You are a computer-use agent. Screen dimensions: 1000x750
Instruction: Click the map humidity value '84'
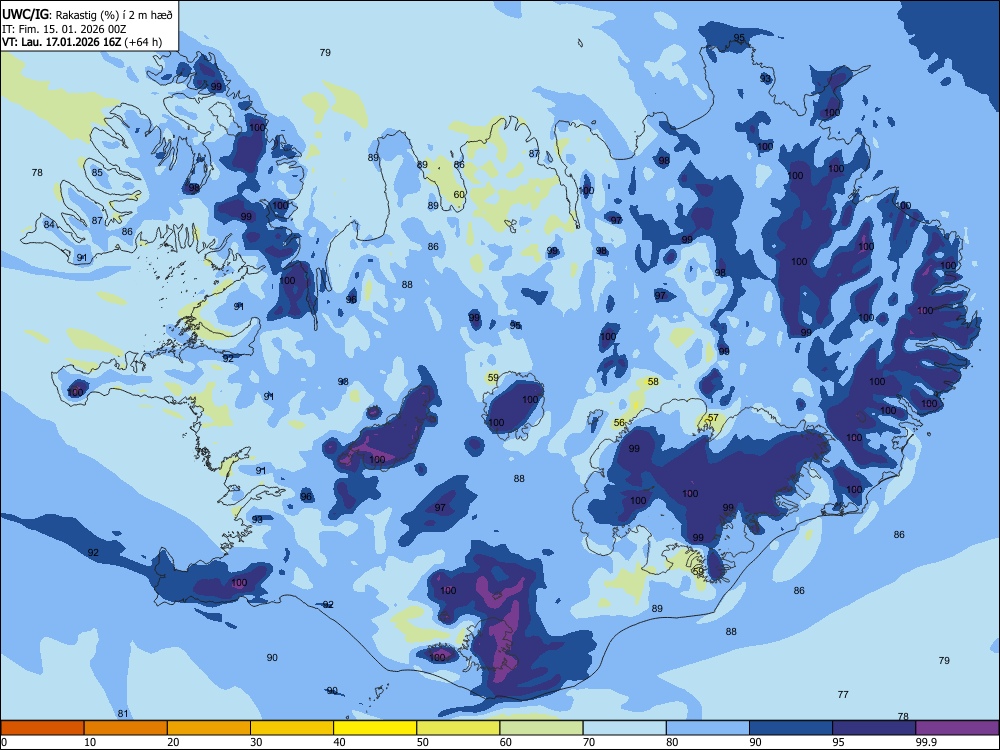(49, 224)
